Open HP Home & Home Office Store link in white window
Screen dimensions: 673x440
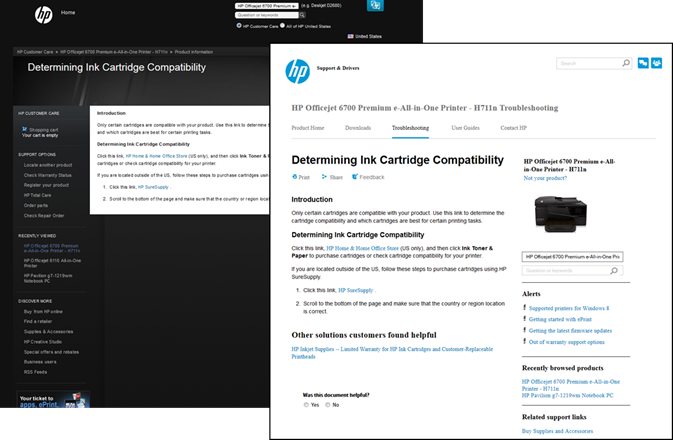click(x=363, y=248)
